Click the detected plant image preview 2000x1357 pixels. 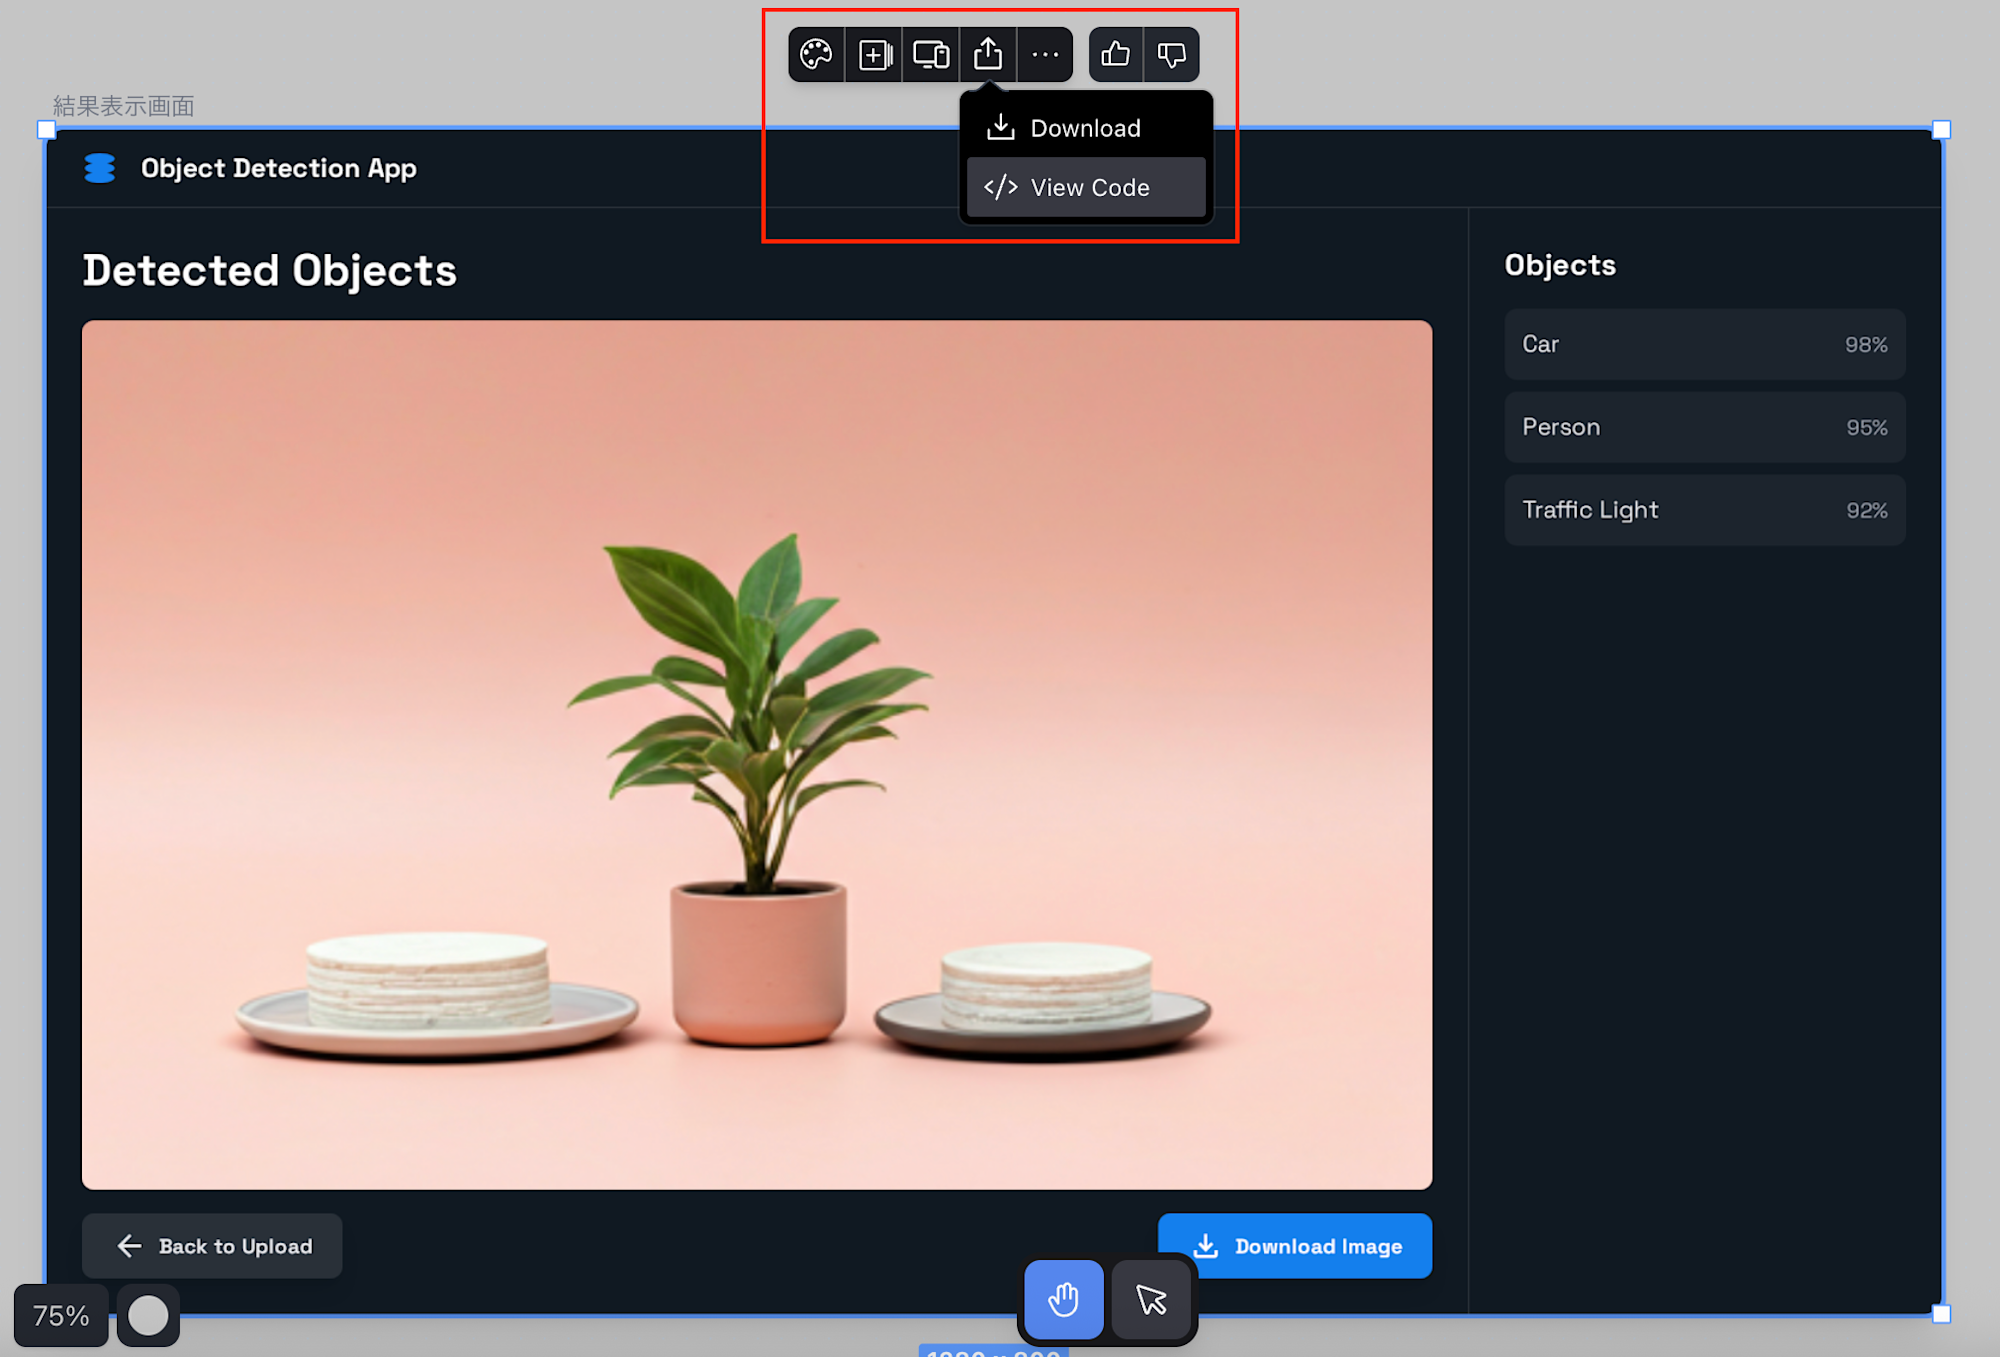(x=756, y=754)
